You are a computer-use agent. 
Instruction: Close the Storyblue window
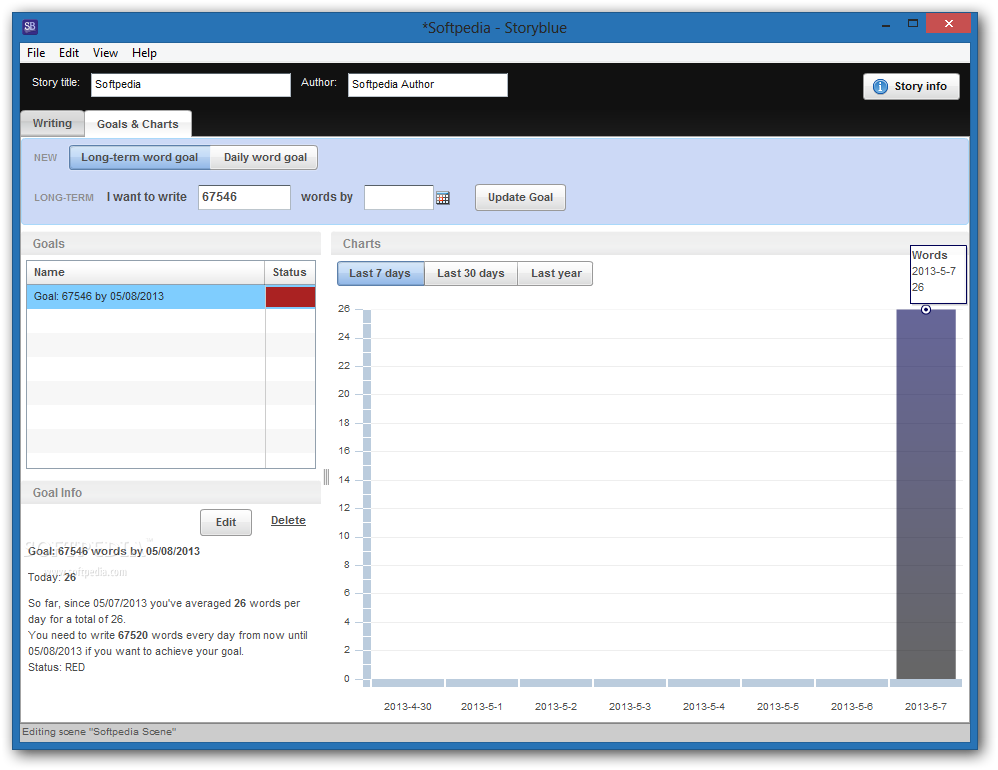coord(948,24)
